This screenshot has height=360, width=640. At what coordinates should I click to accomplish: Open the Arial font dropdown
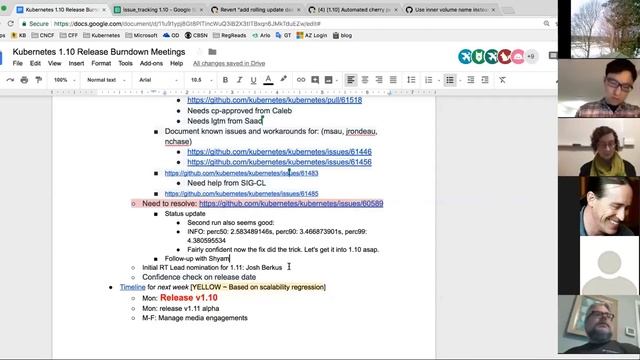(x=158, y=80)
